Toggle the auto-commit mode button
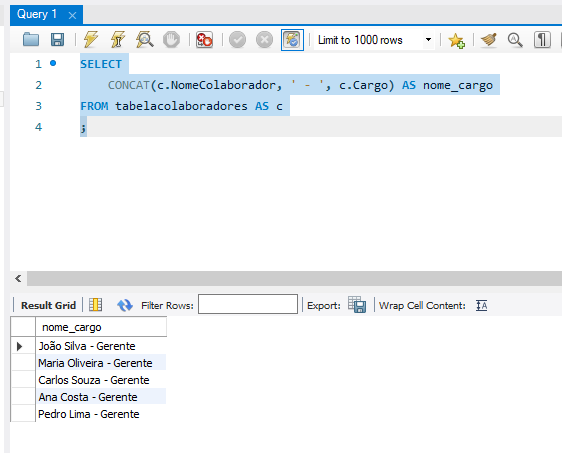Screen dimensions: 562x453 pos(292,40)
